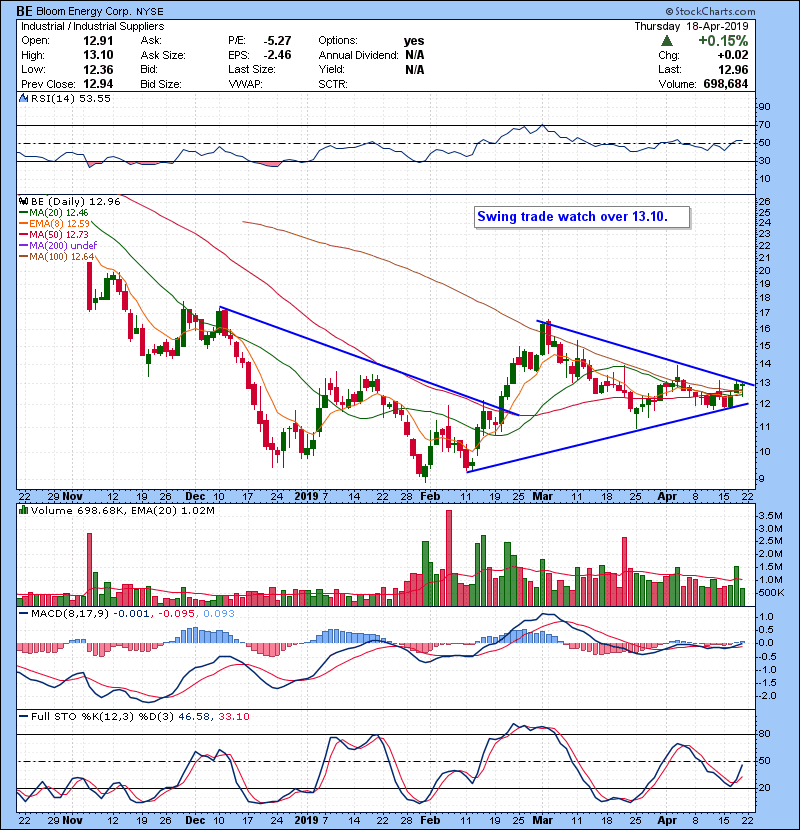Viewport: 800px width, 830px height.
Task: Click the RSI line icon beside RSI(14)
Action: pyautogui.click(x=23, y=98)
